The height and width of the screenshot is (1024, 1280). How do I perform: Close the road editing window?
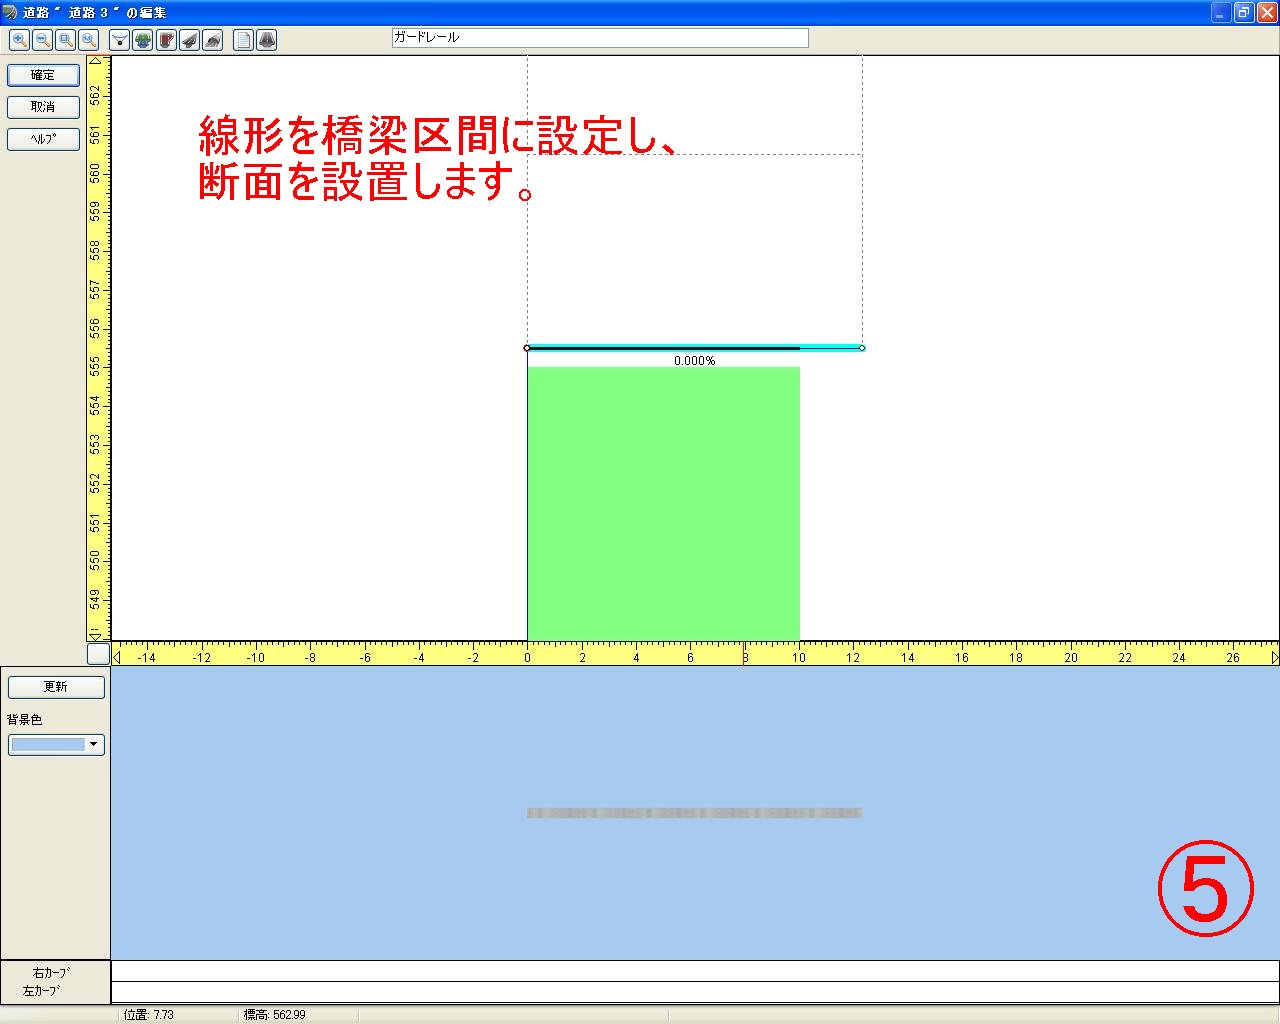coord(1267,12)
